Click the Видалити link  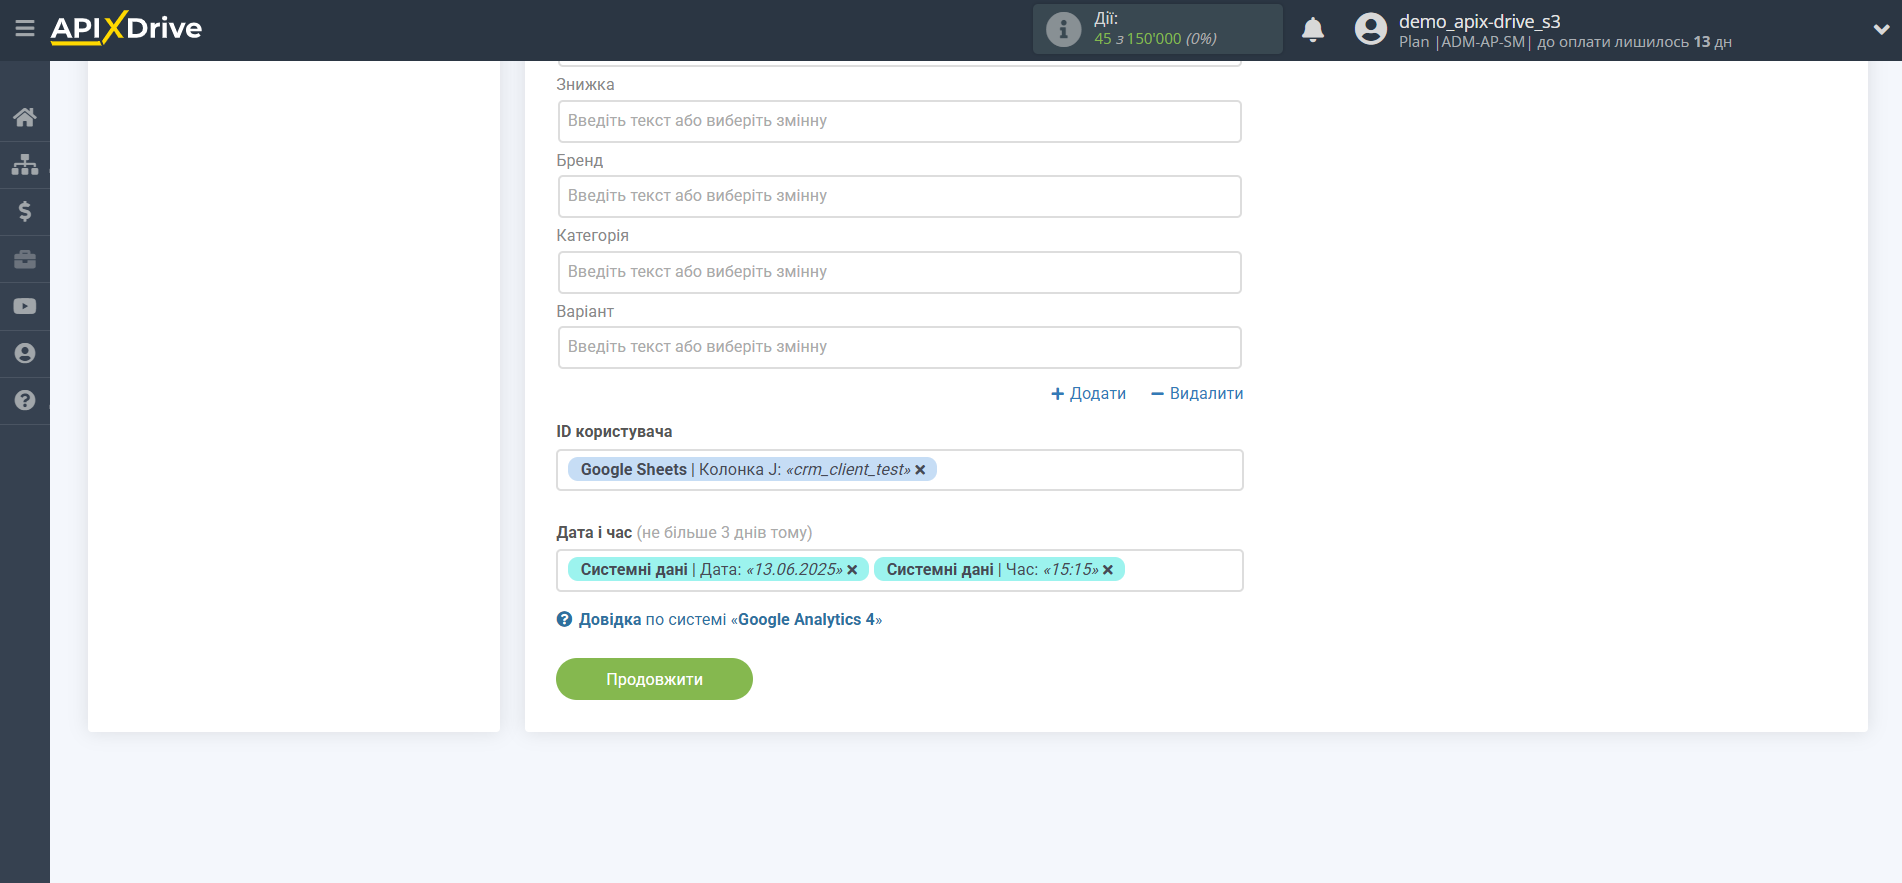coord(1197,394)
